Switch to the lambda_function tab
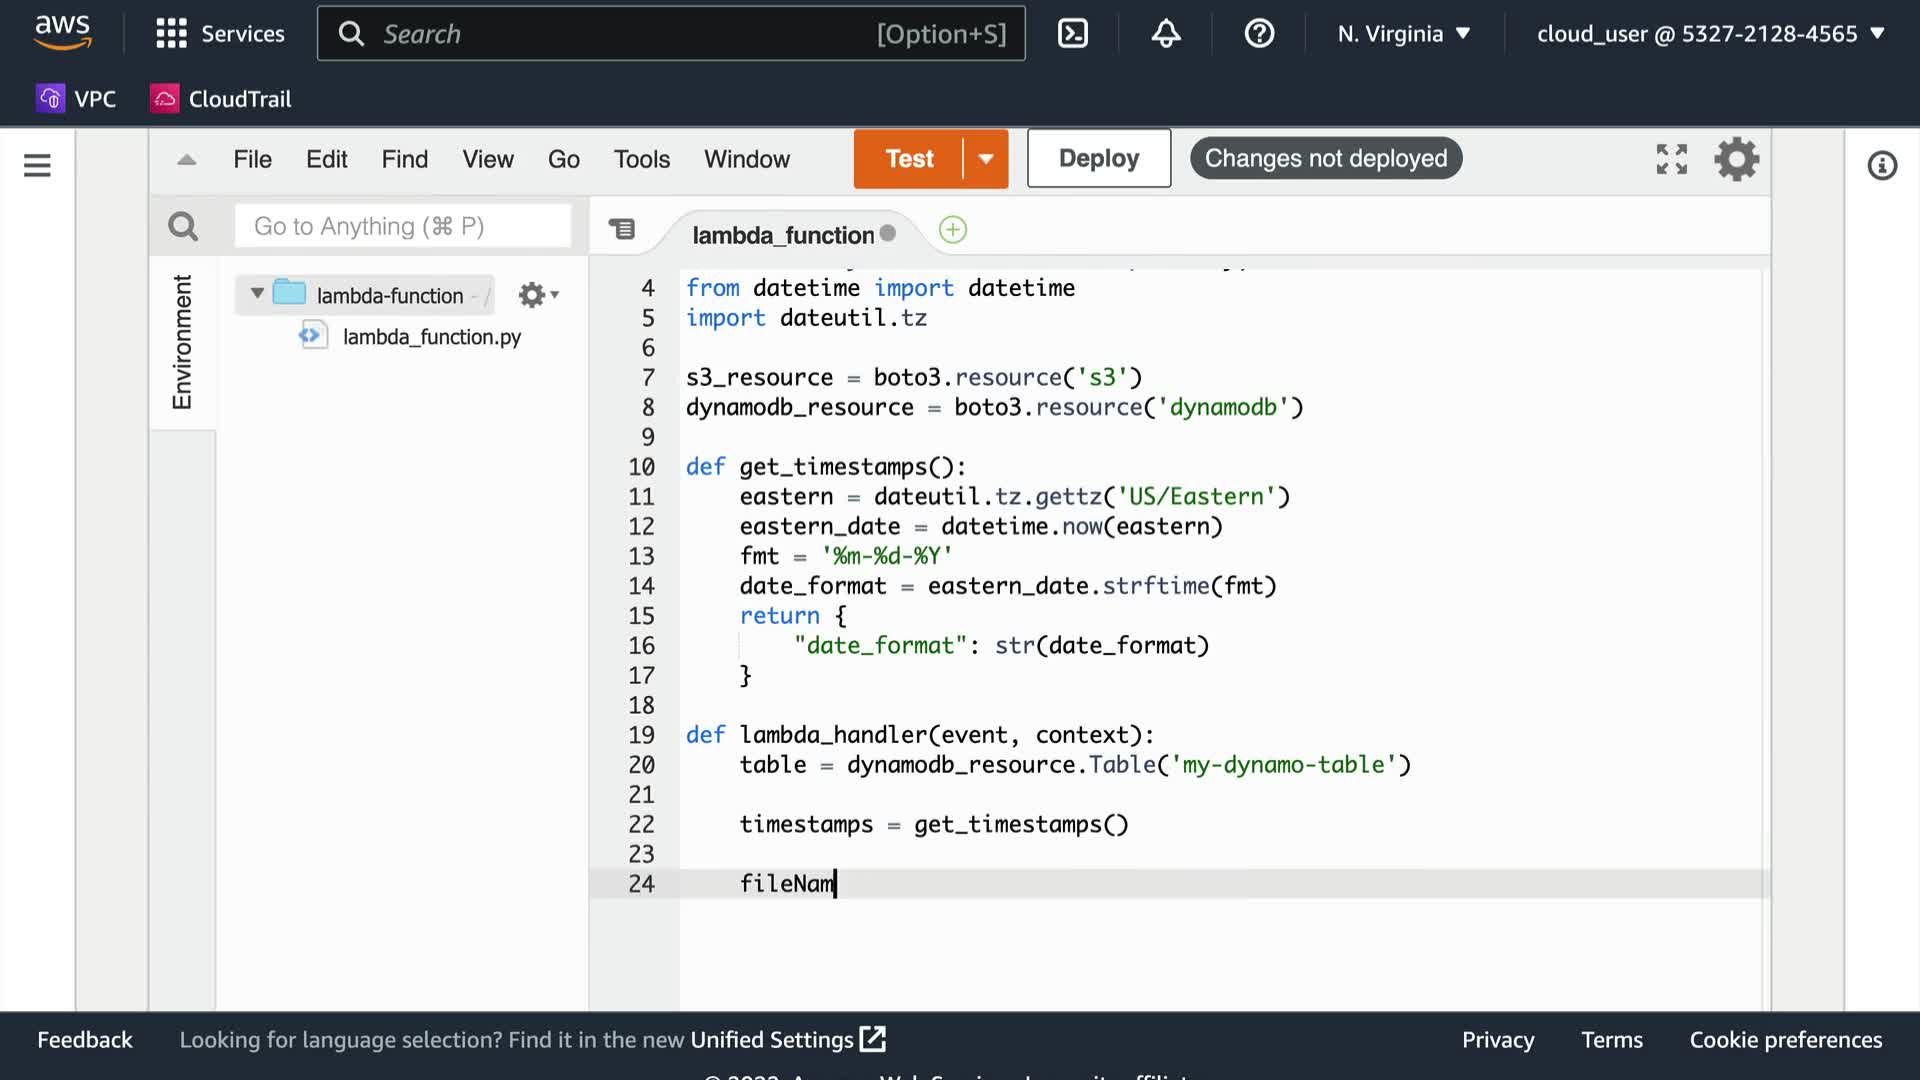The width and height of the screenshot is (1920, 1080). [x=783, y=235]
